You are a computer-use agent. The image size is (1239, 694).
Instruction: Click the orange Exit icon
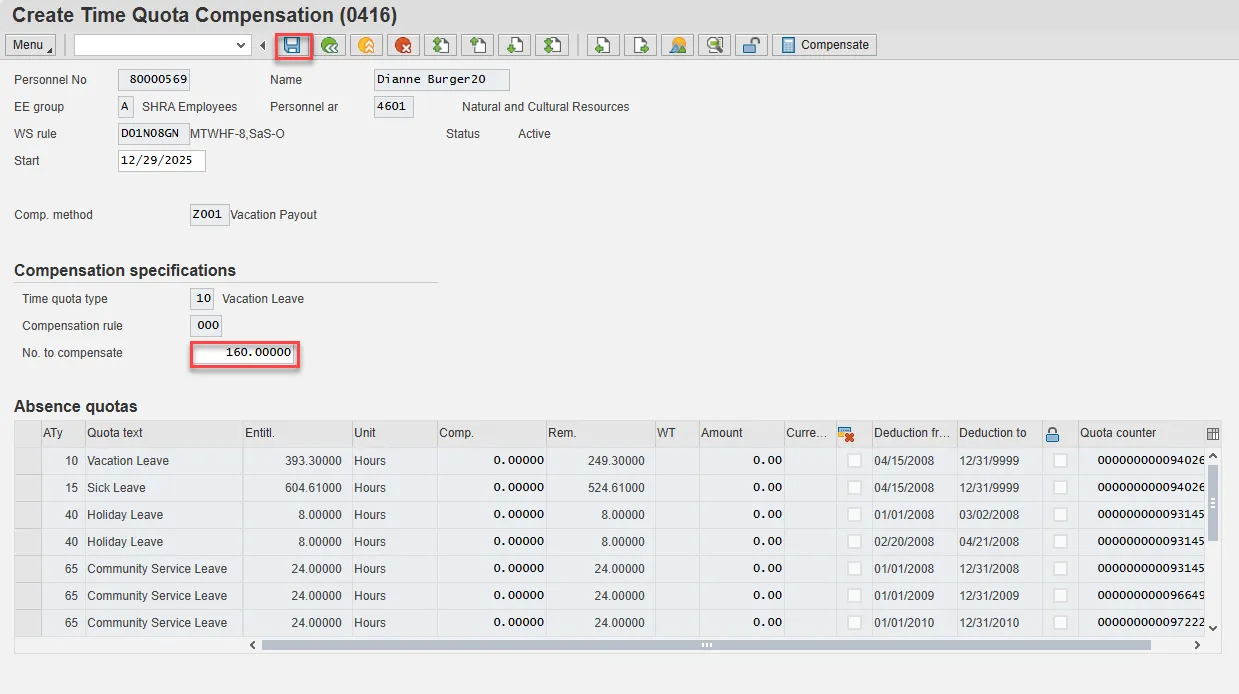tap(367, 45)
